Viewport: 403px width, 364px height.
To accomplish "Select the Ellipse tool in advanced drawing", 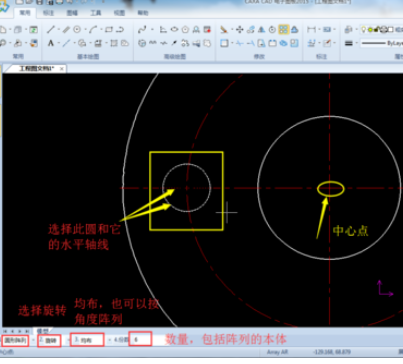I will tap(174, 29).
